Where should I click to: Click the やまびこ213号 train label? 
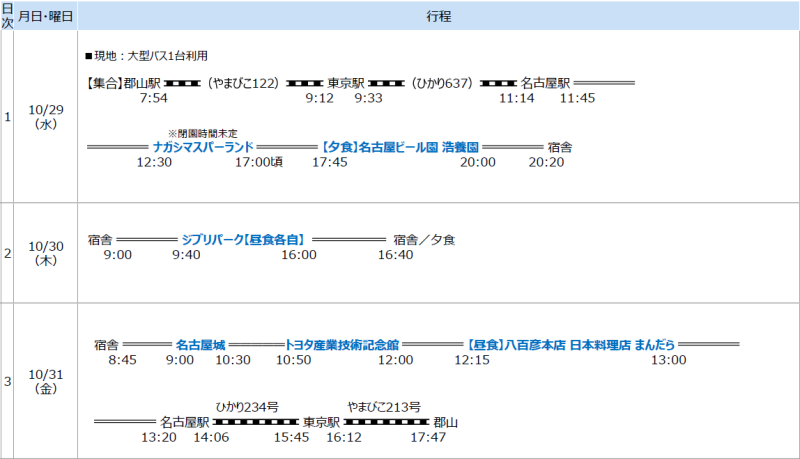383,407
